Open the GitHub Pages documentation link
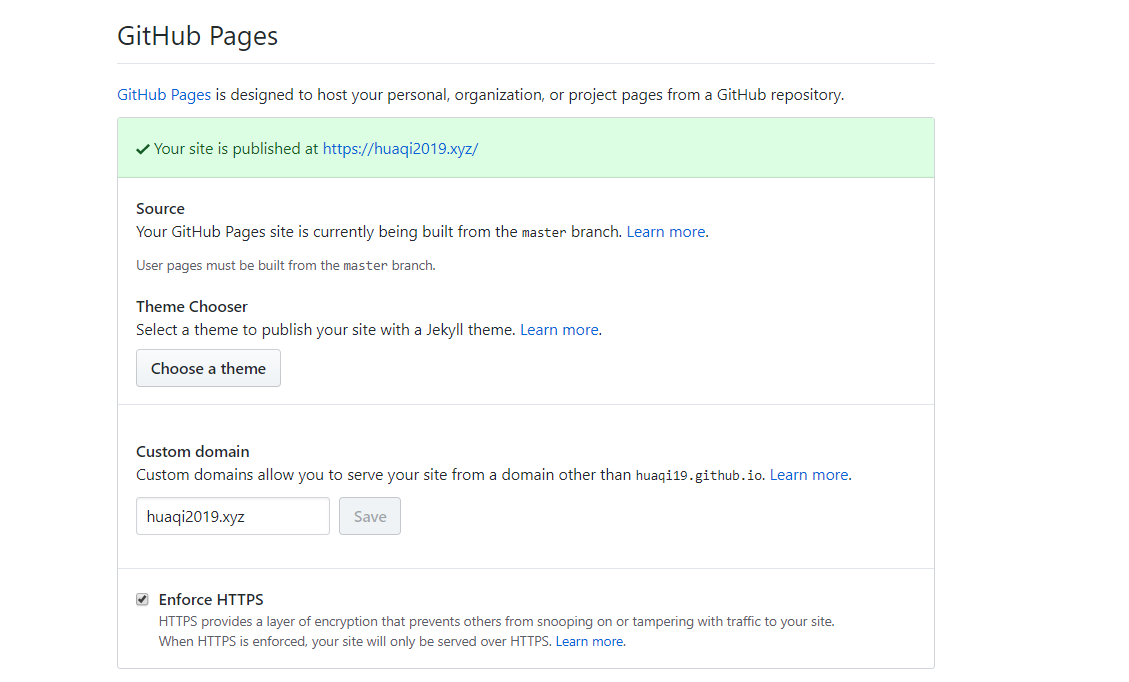 [163, 95]
